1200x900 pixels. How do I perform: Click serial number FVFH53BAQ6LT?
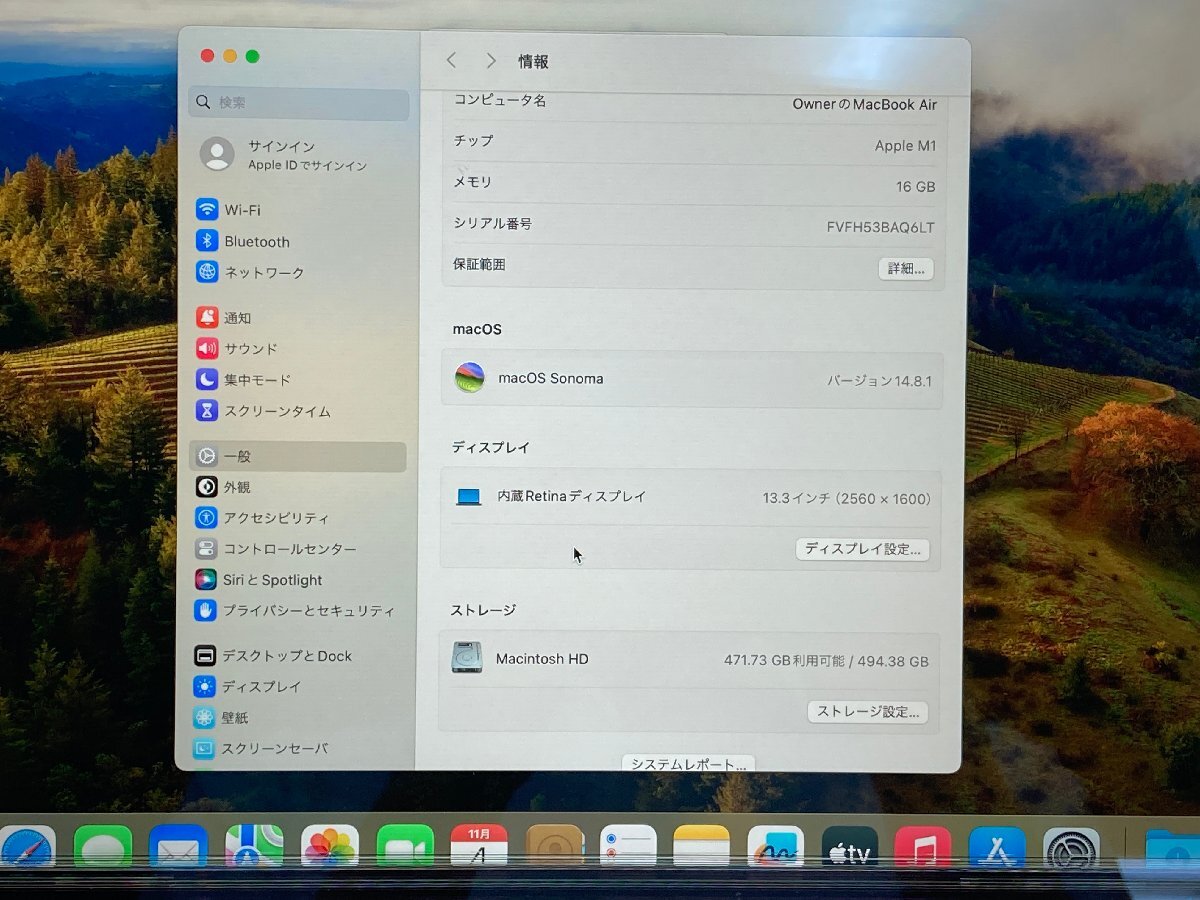click(x=880, y=228)
